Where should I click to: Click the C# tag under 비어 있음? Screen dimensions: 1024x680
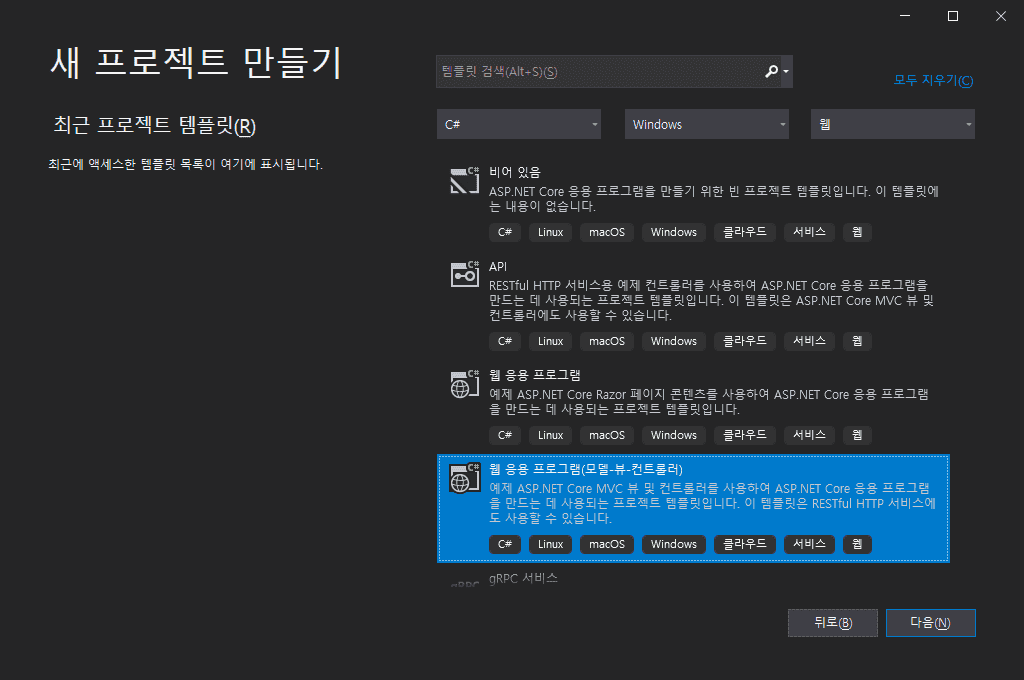tap(505, 232)
